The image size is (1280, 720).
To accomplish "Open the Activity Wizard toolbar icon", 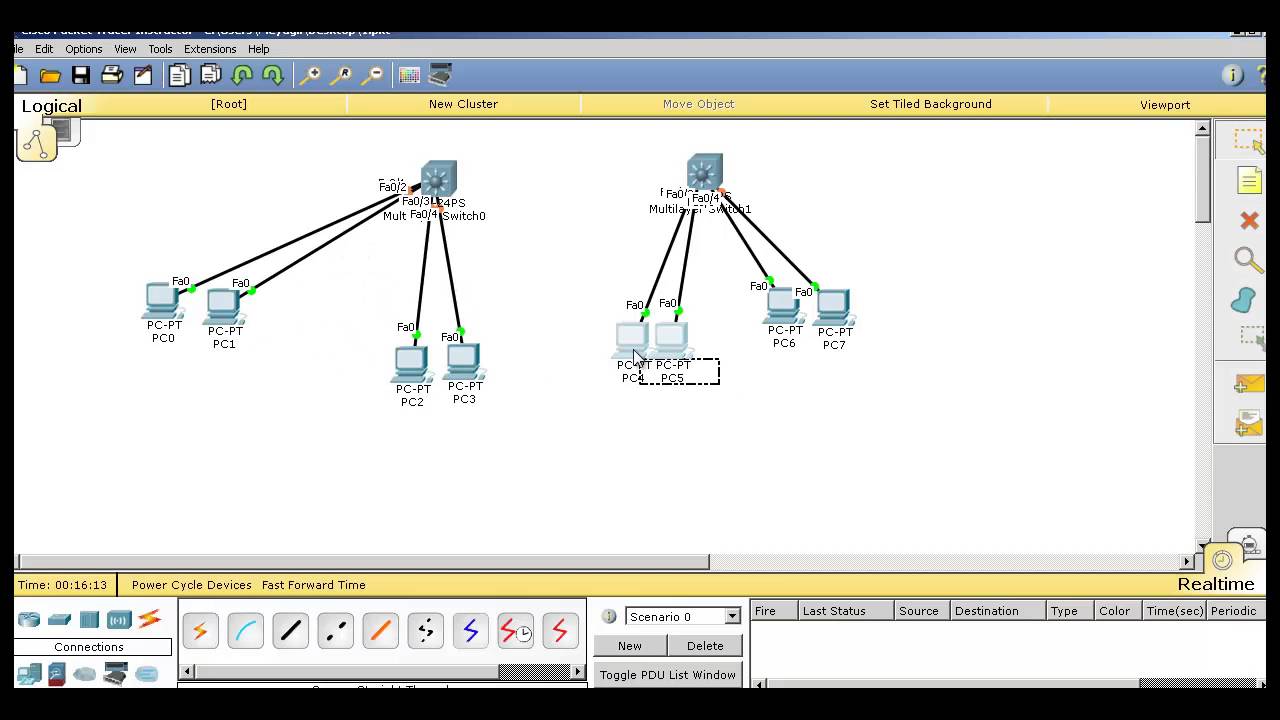I will pos(143,75).
